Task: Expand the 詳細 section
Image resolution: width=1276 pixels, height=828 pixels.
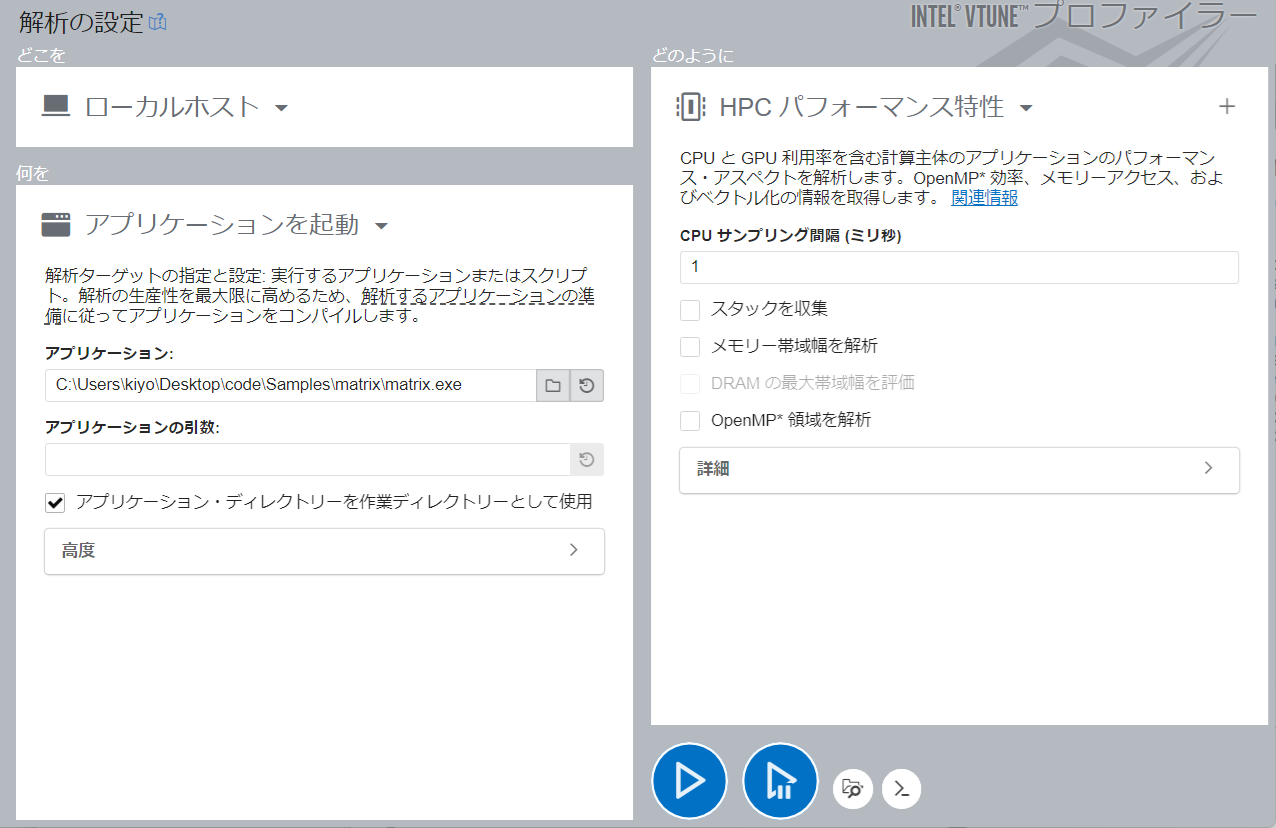Action: click(x=958, y=469)
